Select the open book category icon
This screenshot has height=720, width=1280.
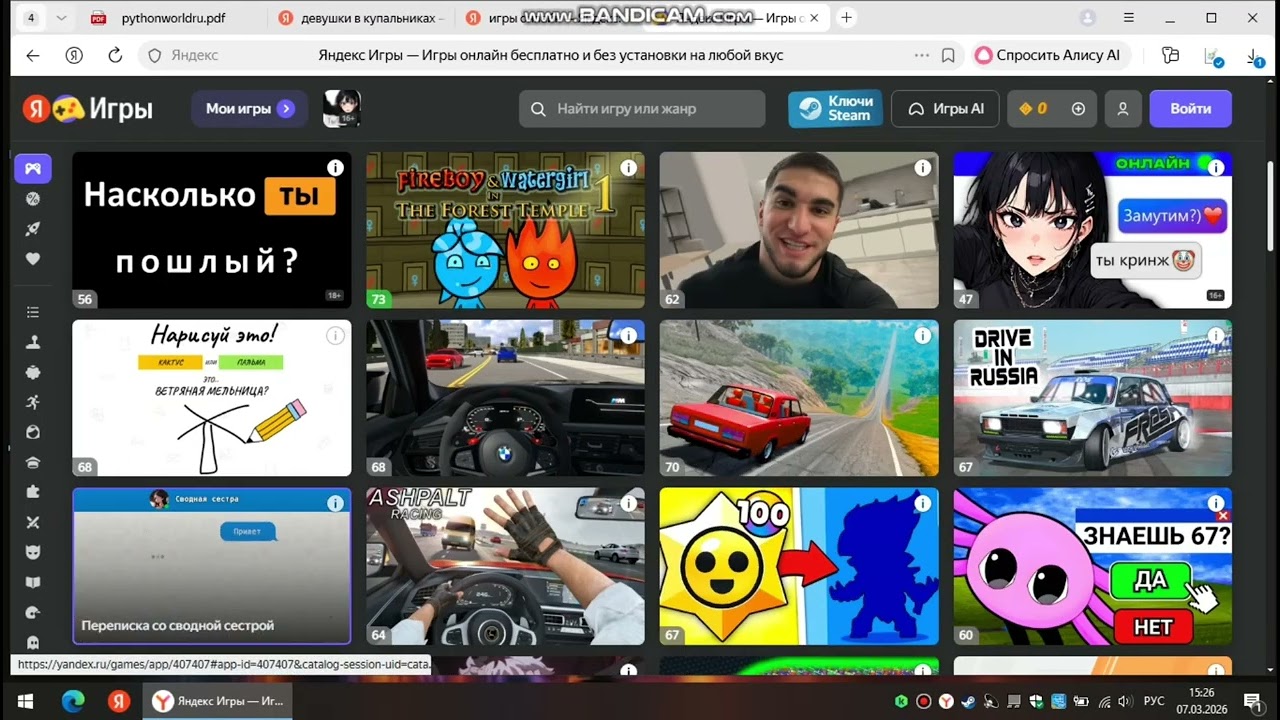click(33, 582)
